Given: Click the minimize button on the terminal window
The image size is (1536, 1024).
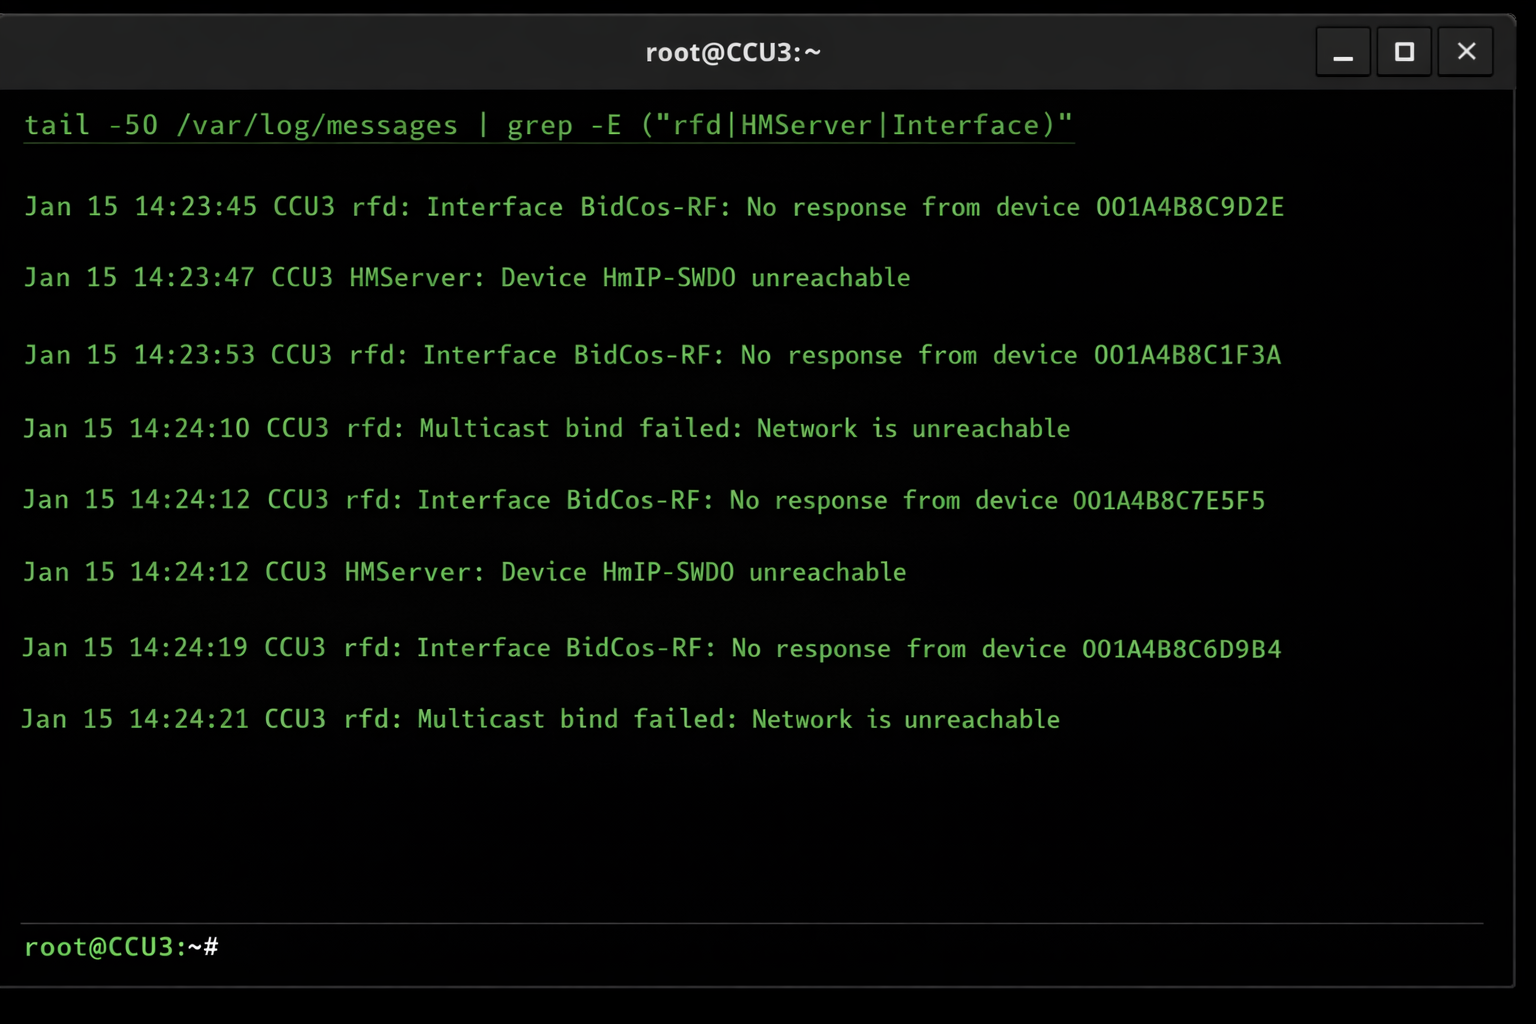Looking at the screenshot, I should pos(1342,51).
